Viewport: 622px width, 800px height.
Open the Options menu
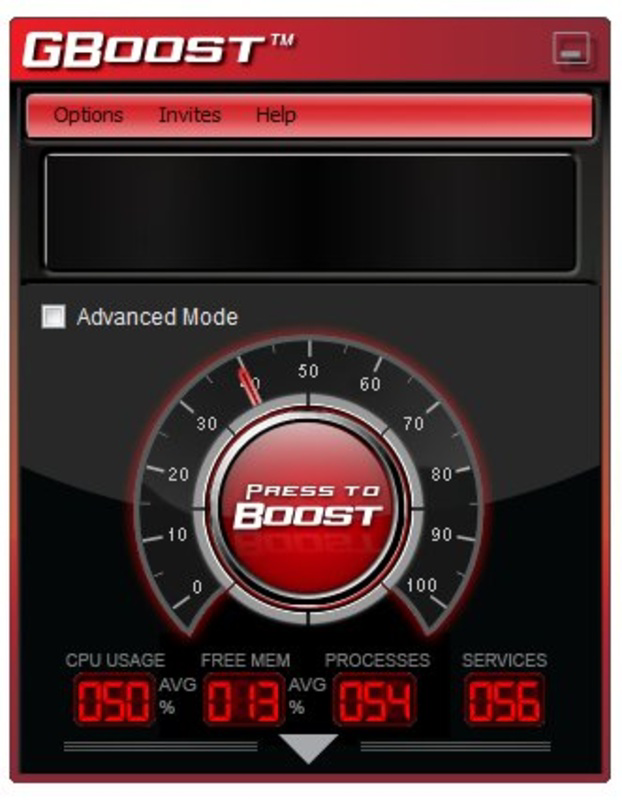[88, 115]
